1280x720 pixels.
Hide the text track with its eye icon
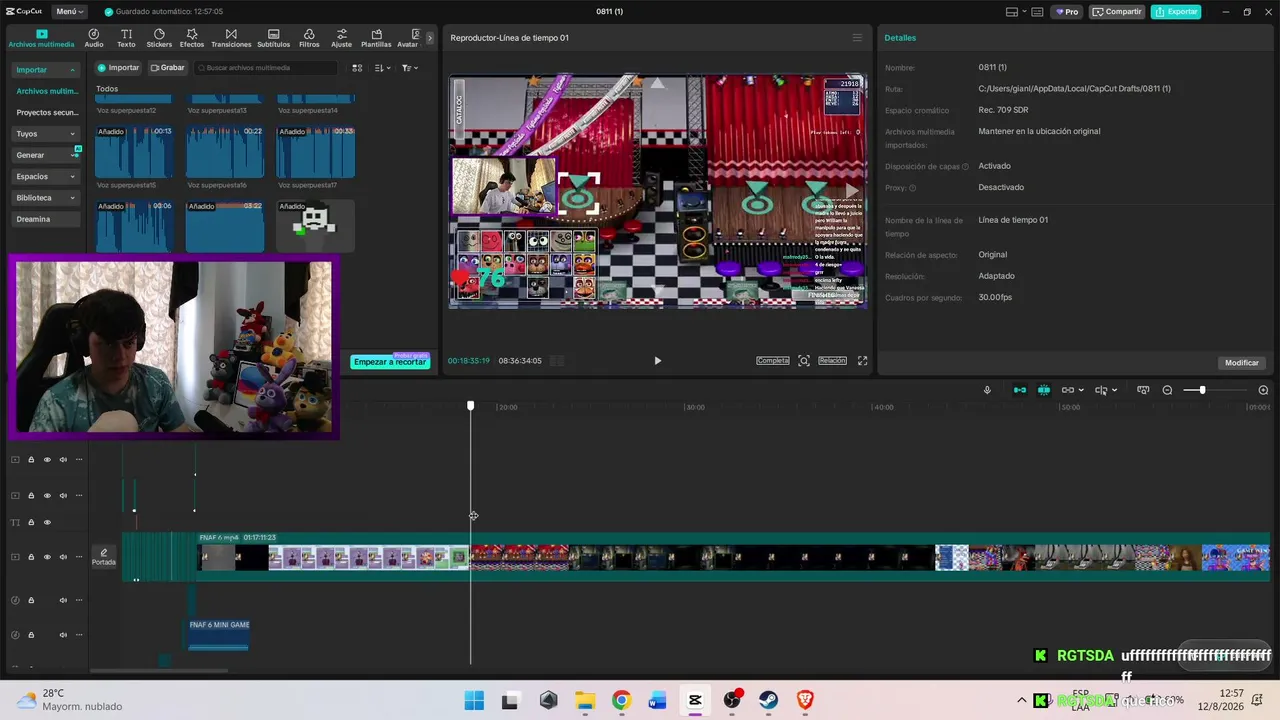47,522
